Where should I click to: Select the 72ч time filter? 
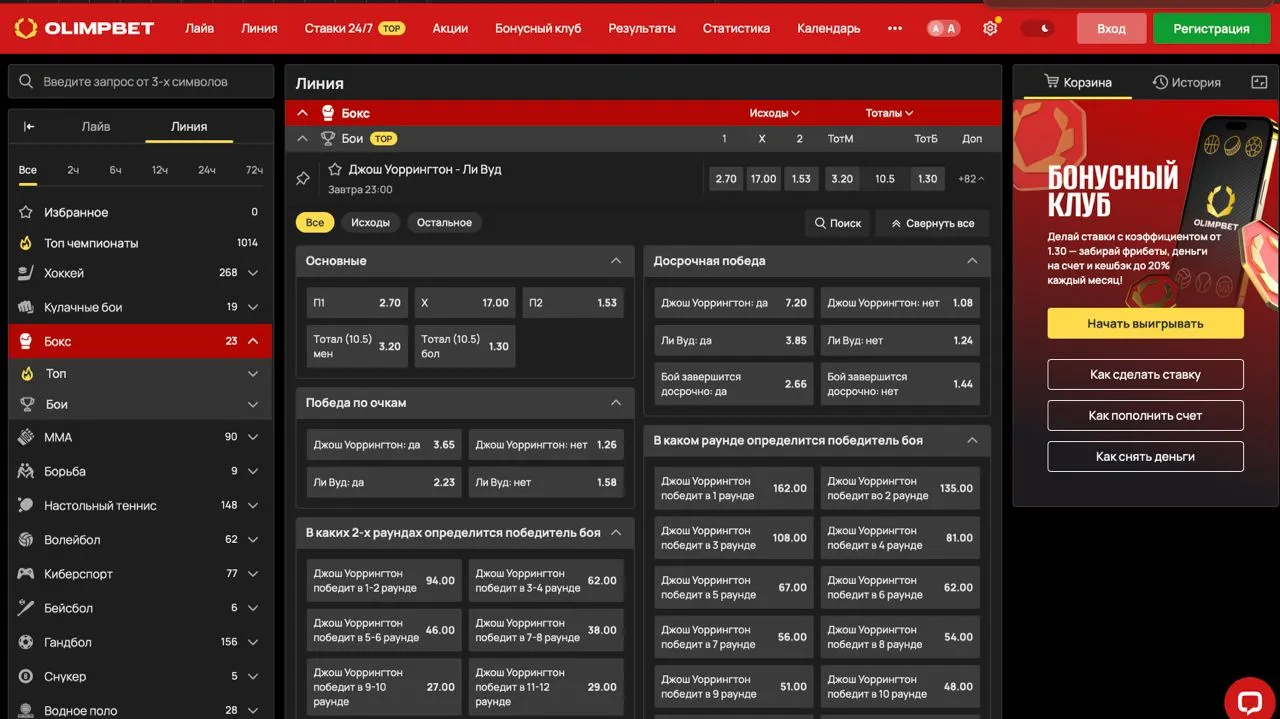click(254, 170)
